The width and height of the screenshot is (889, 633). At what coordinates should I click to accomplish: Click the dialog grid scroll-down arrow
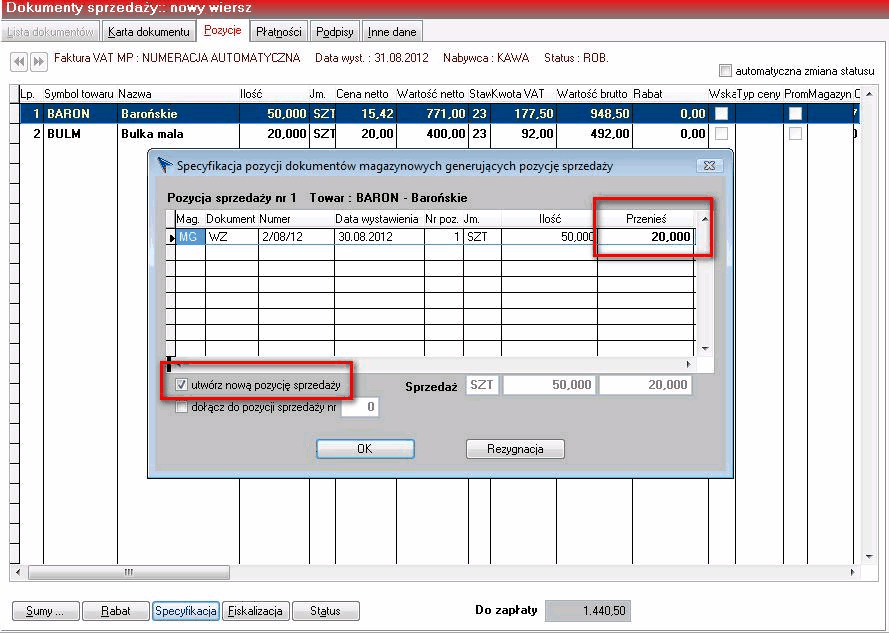[704, 348]
